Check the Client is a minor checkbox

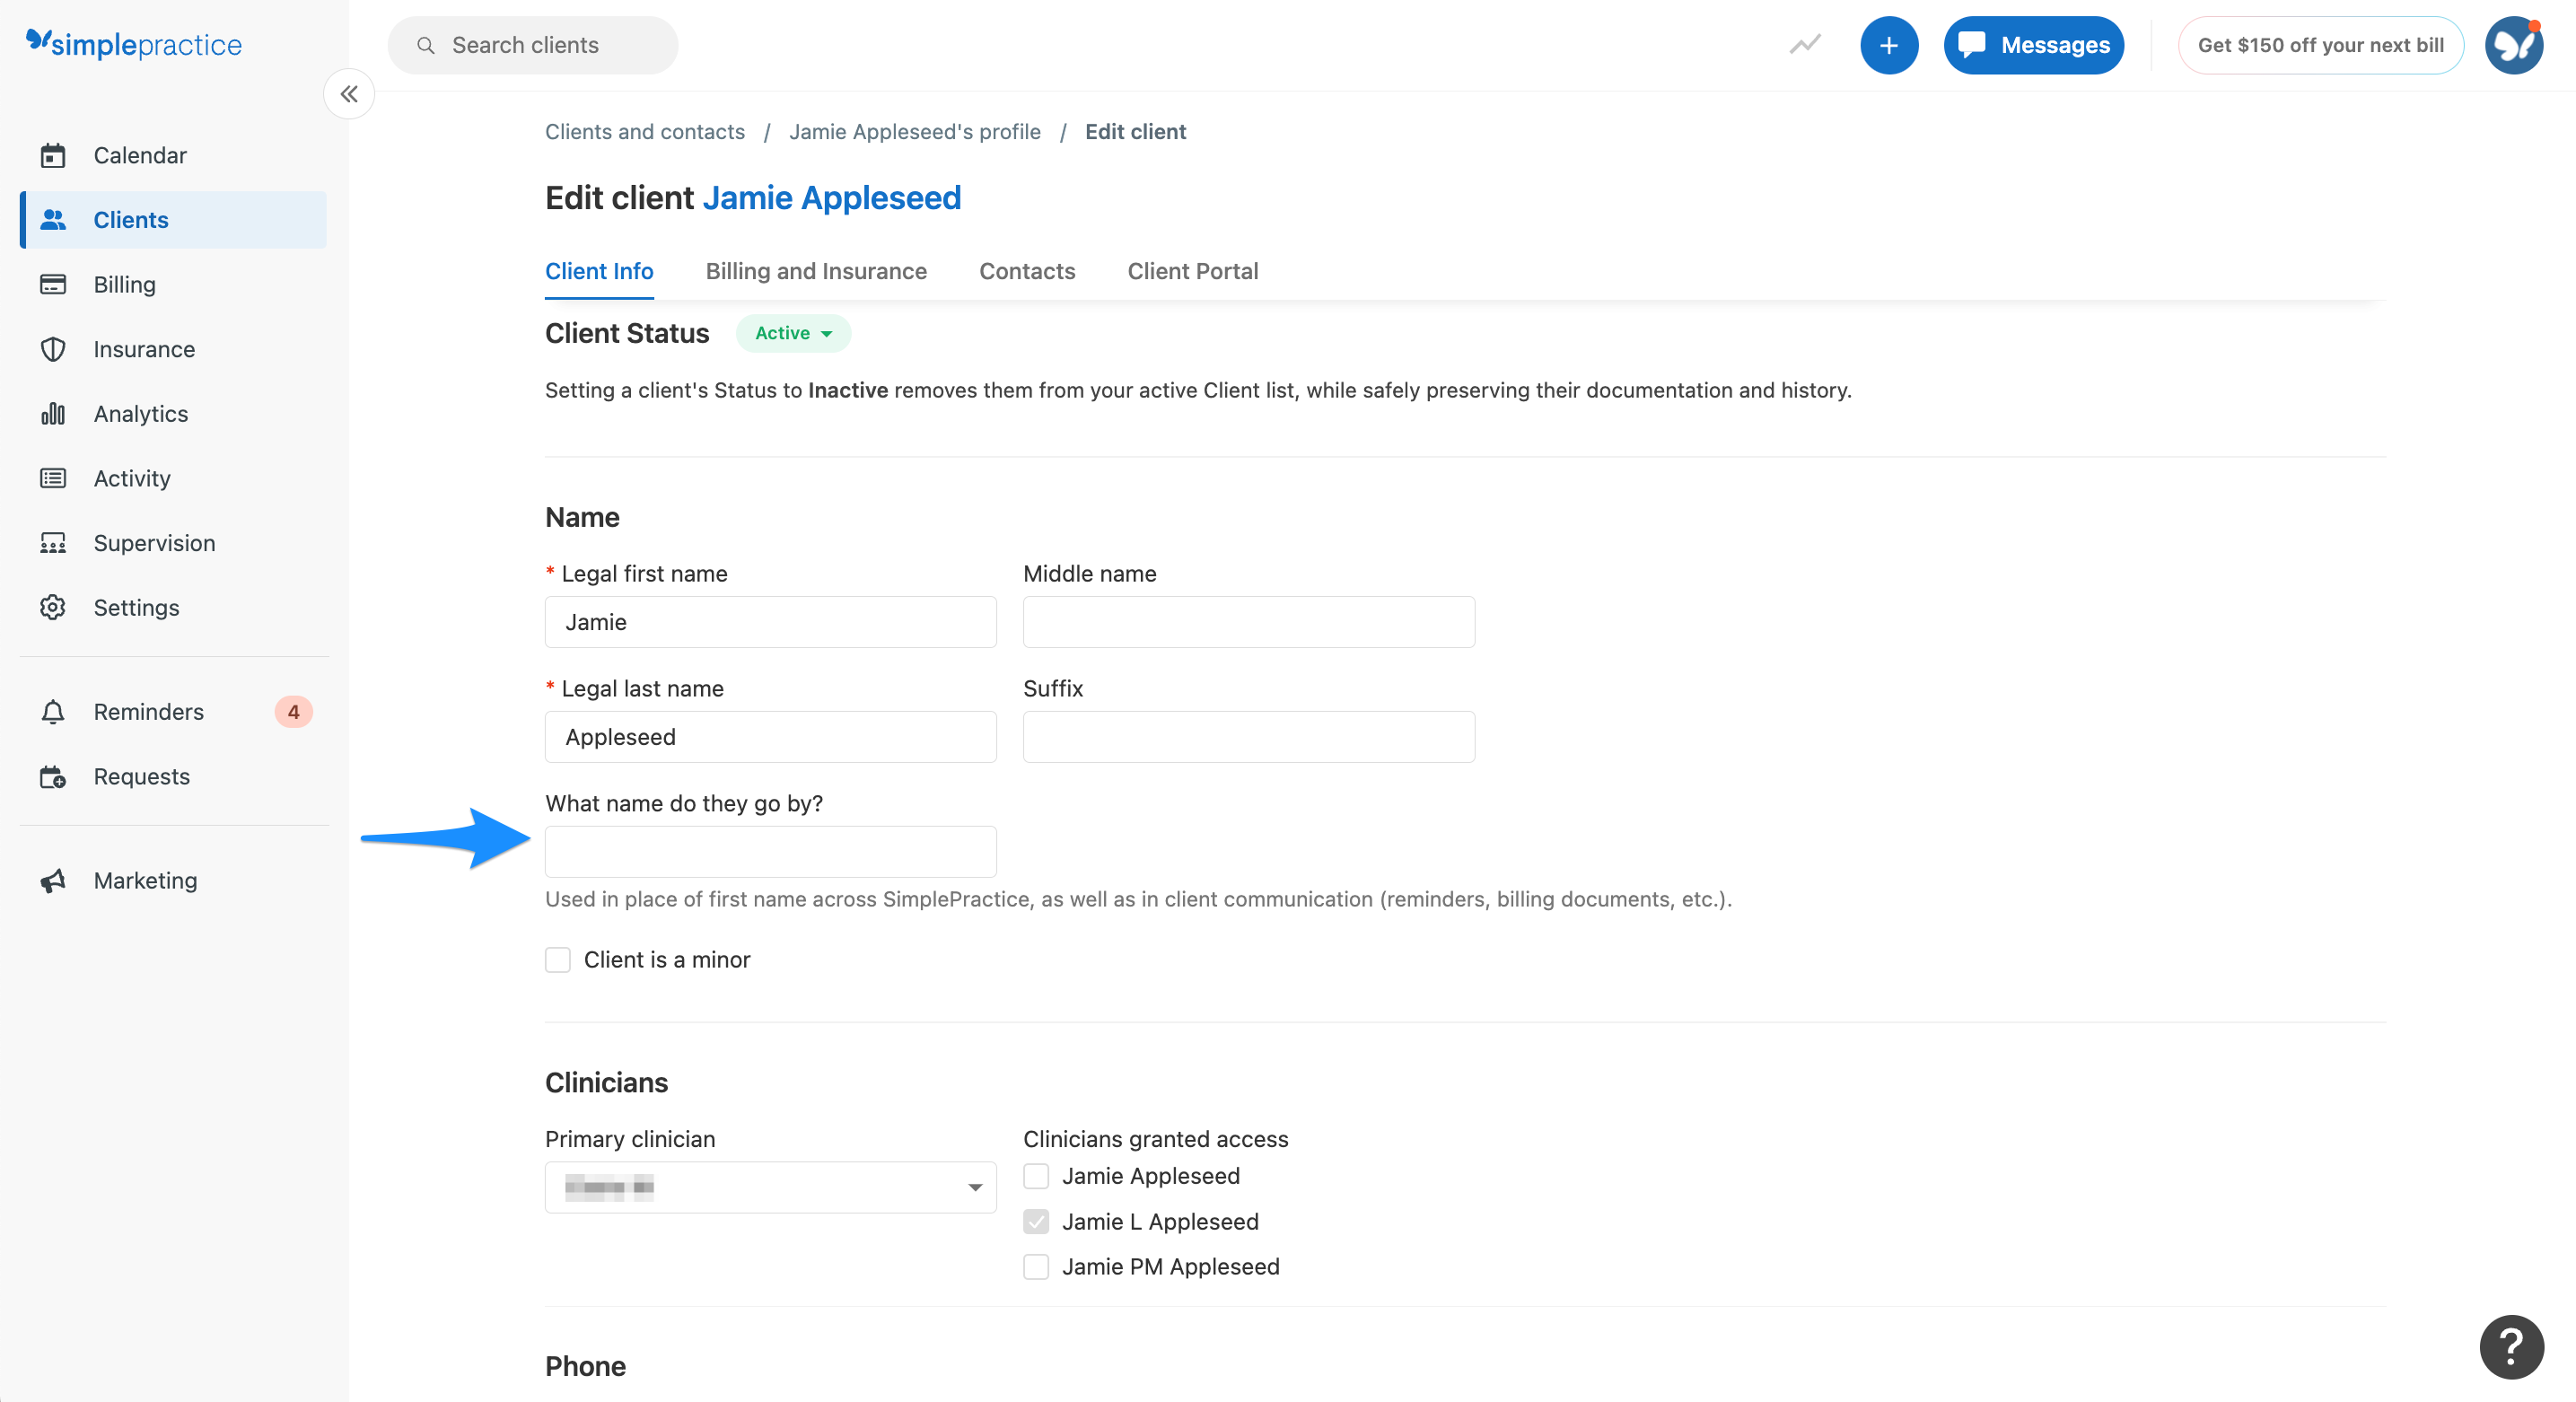558,960
